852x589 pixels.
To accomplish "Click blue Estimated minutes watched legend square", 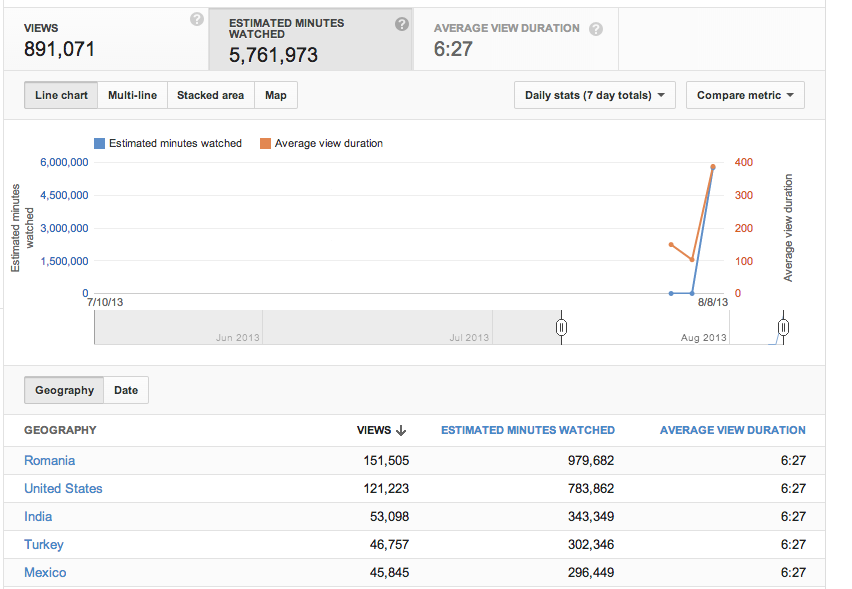I will point(99,143).
